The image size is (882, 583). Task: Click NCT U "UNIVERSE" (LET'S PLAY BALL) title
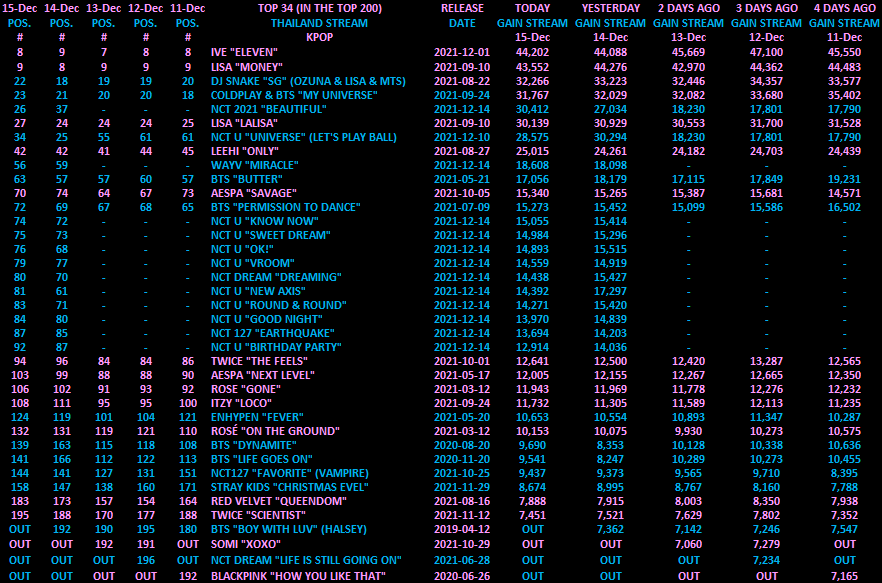click(x=304, y=137)
